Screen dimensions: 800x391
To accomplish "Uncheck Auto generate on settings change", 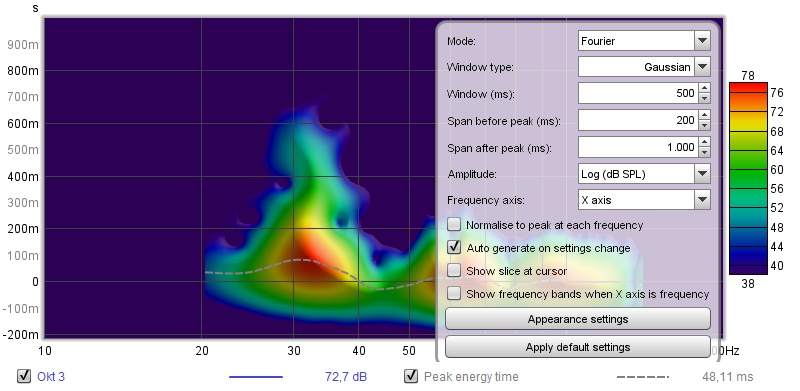I will coord(454,248).
